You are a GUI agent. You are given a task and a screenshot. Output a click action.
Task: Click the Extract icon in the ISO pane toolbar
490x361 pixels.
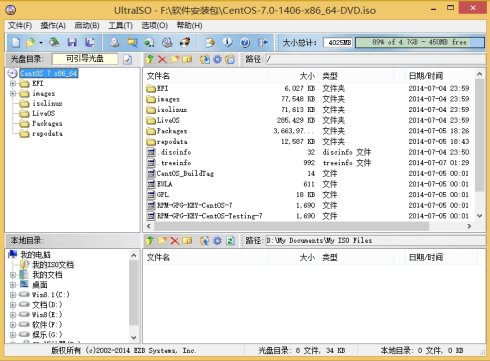(205, 59)
